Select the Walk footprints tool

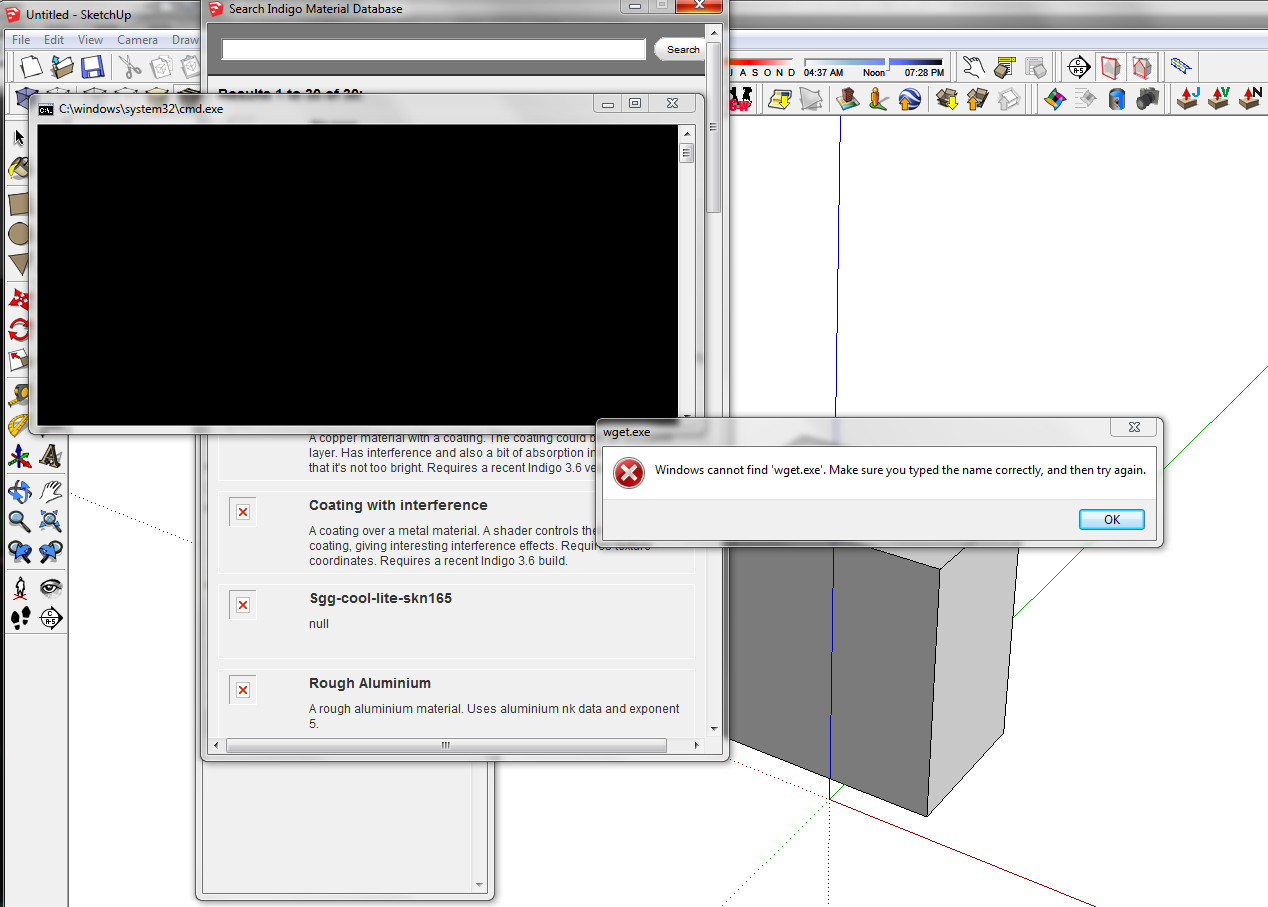(20, 618)
